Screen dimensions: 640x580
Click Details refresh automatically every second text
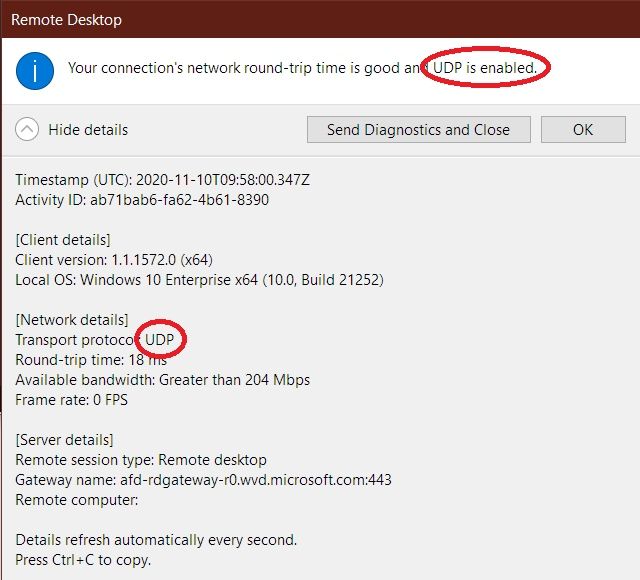156,540
